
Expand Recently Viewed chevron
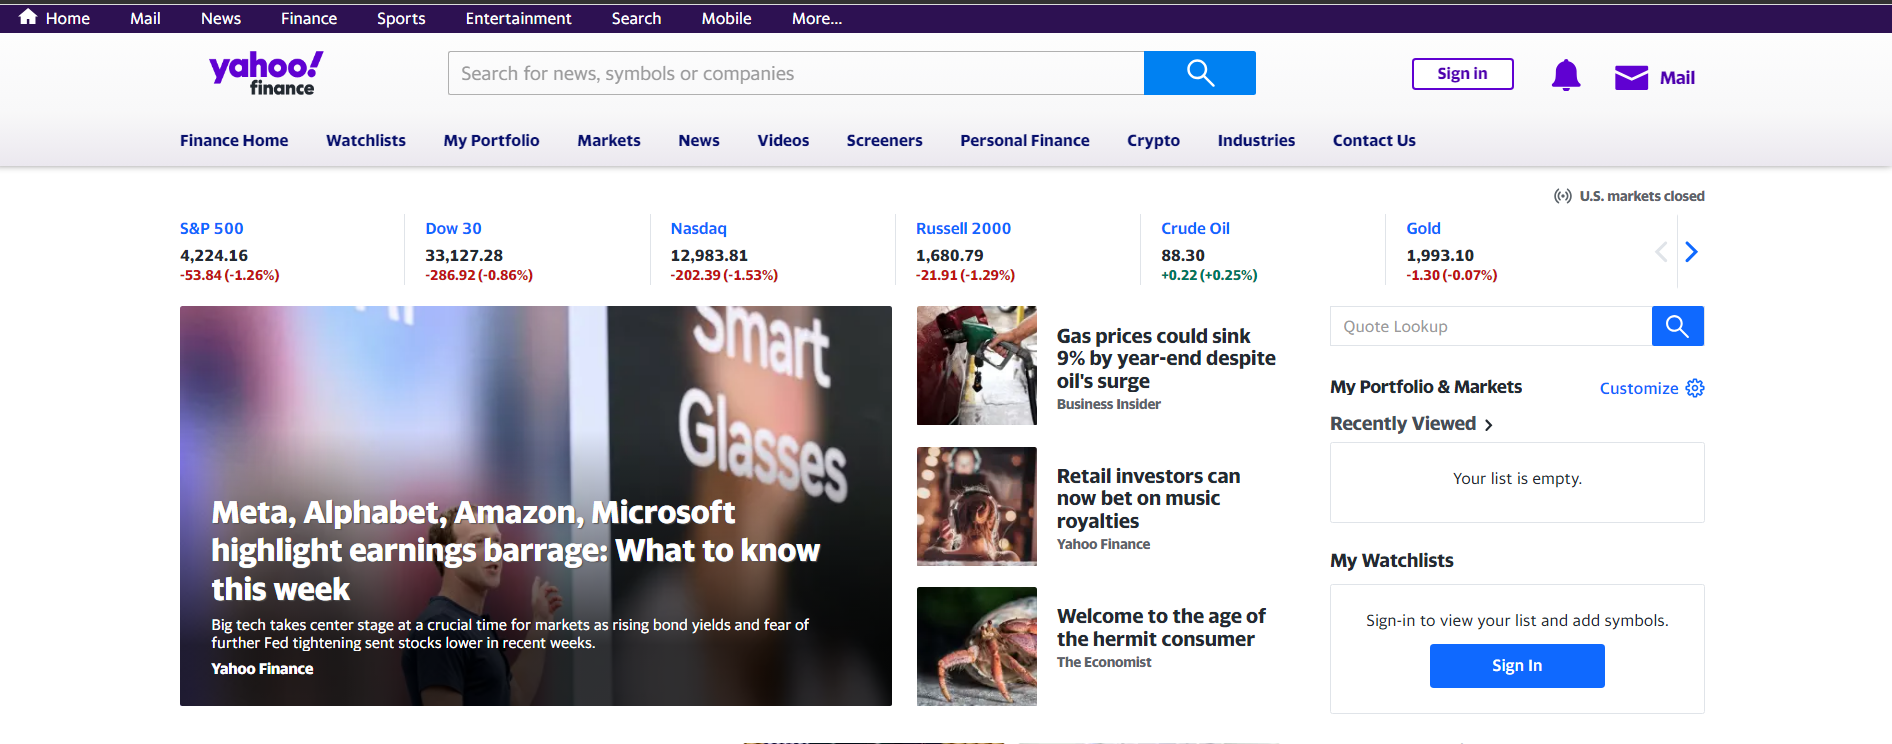tap(1489, 425)
